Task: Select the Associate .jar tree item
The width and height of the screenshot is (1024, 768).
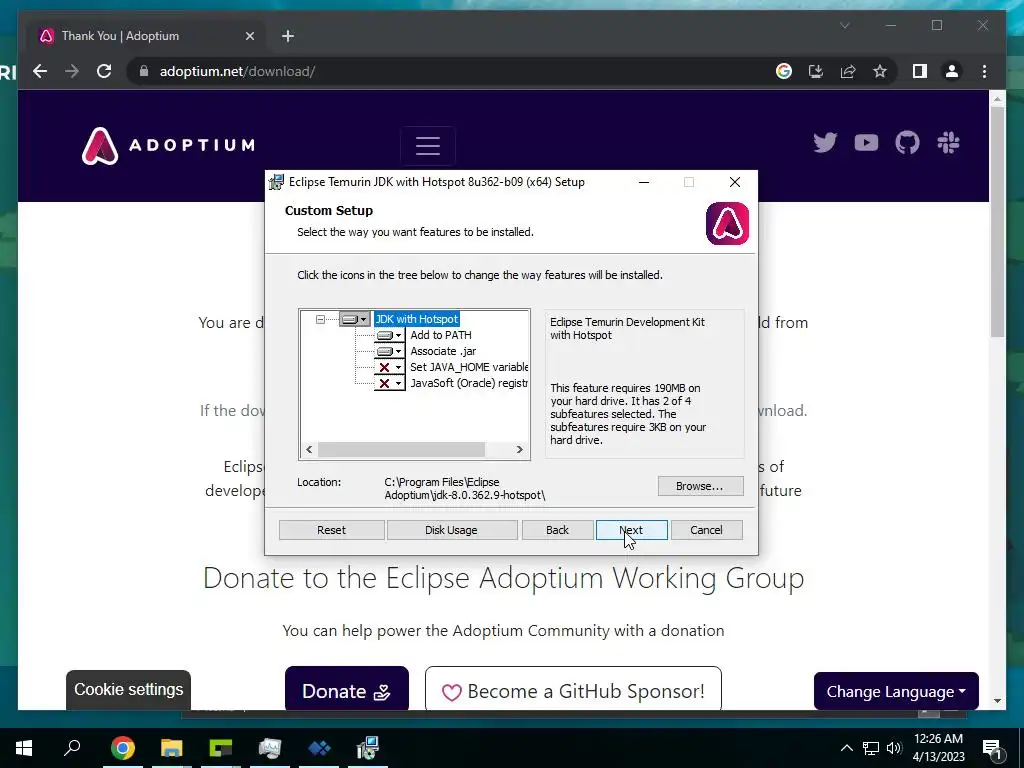Action: (443, 351)
